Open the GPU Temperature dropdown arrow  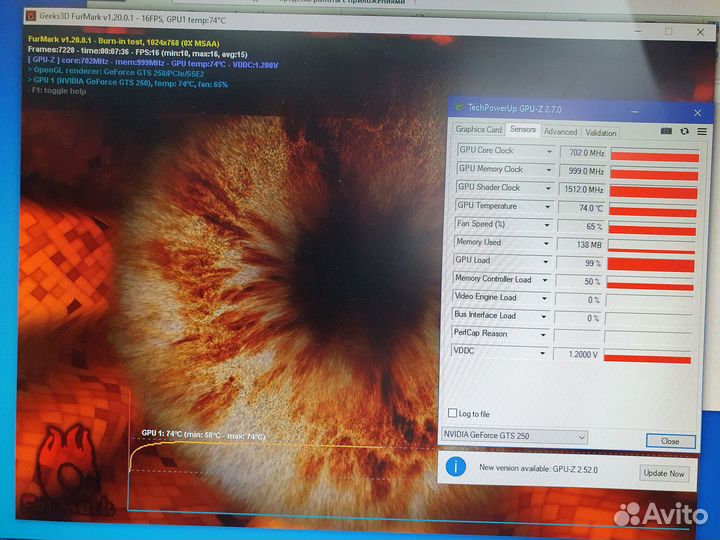(x=547, y=207)
